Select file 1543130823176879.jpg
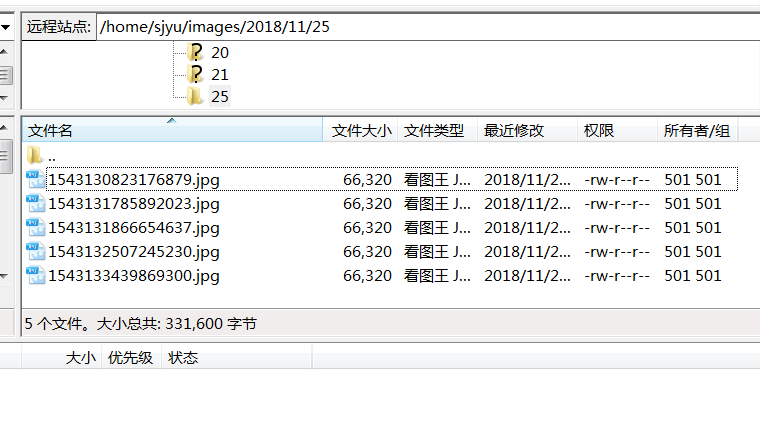 tap(134, 180)
